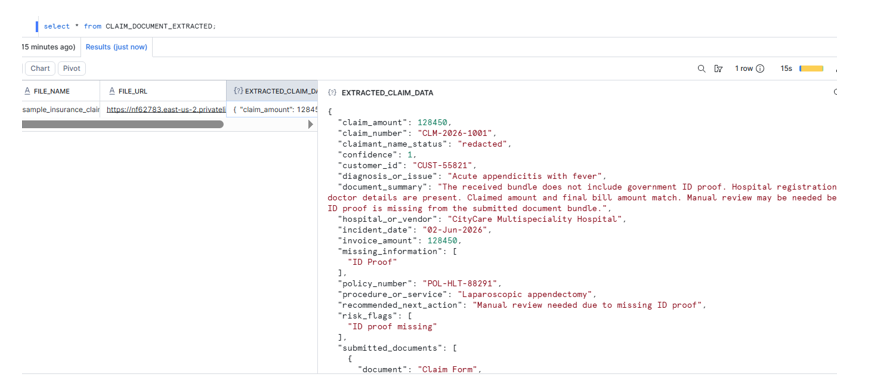Click the text type icon beside FILE_NAME

click(x=27, y=91)
